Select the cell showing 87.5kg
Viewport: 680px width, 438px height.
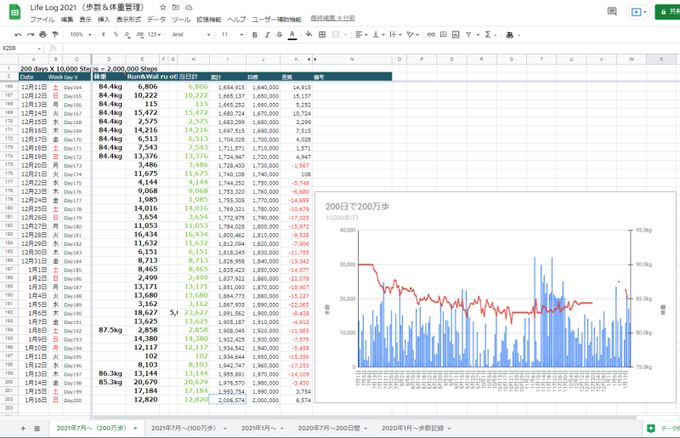[x=109, y=330]
